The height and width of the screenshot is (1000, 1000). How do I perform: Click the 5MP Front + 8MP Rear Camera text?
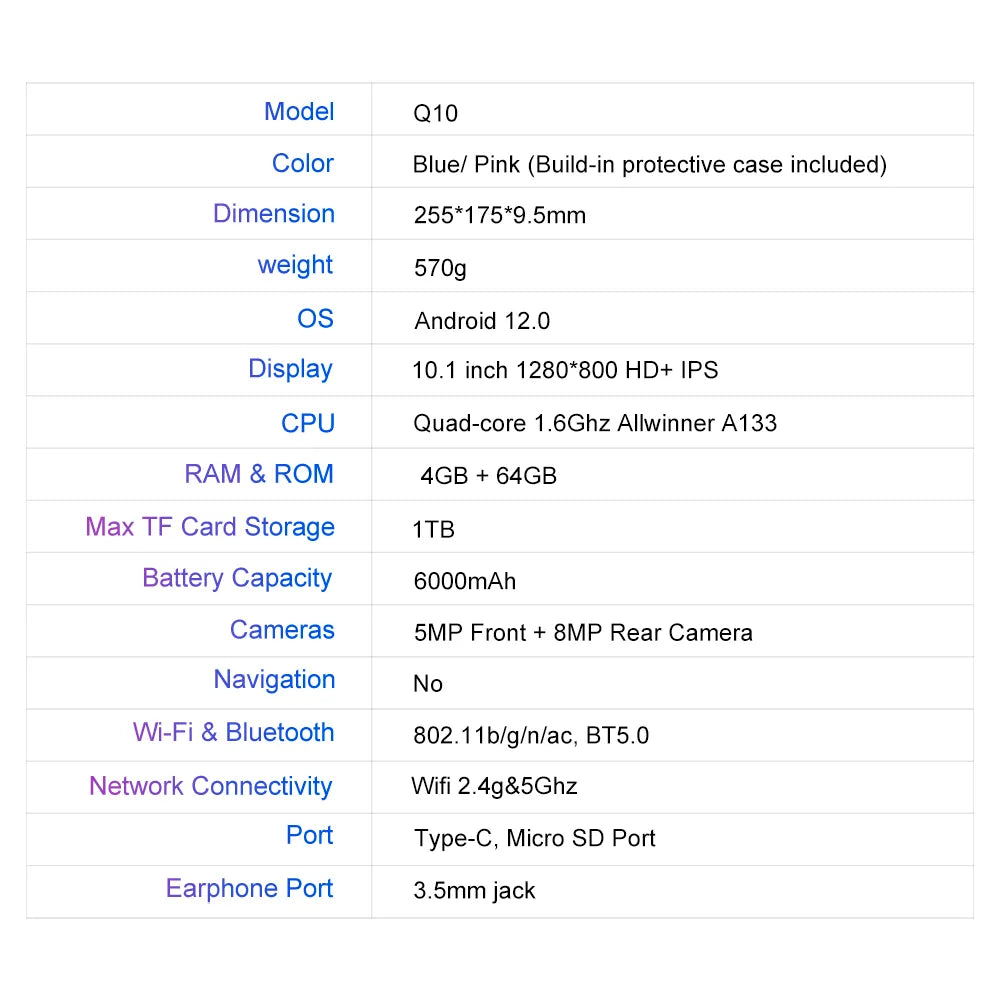(582, 632)
